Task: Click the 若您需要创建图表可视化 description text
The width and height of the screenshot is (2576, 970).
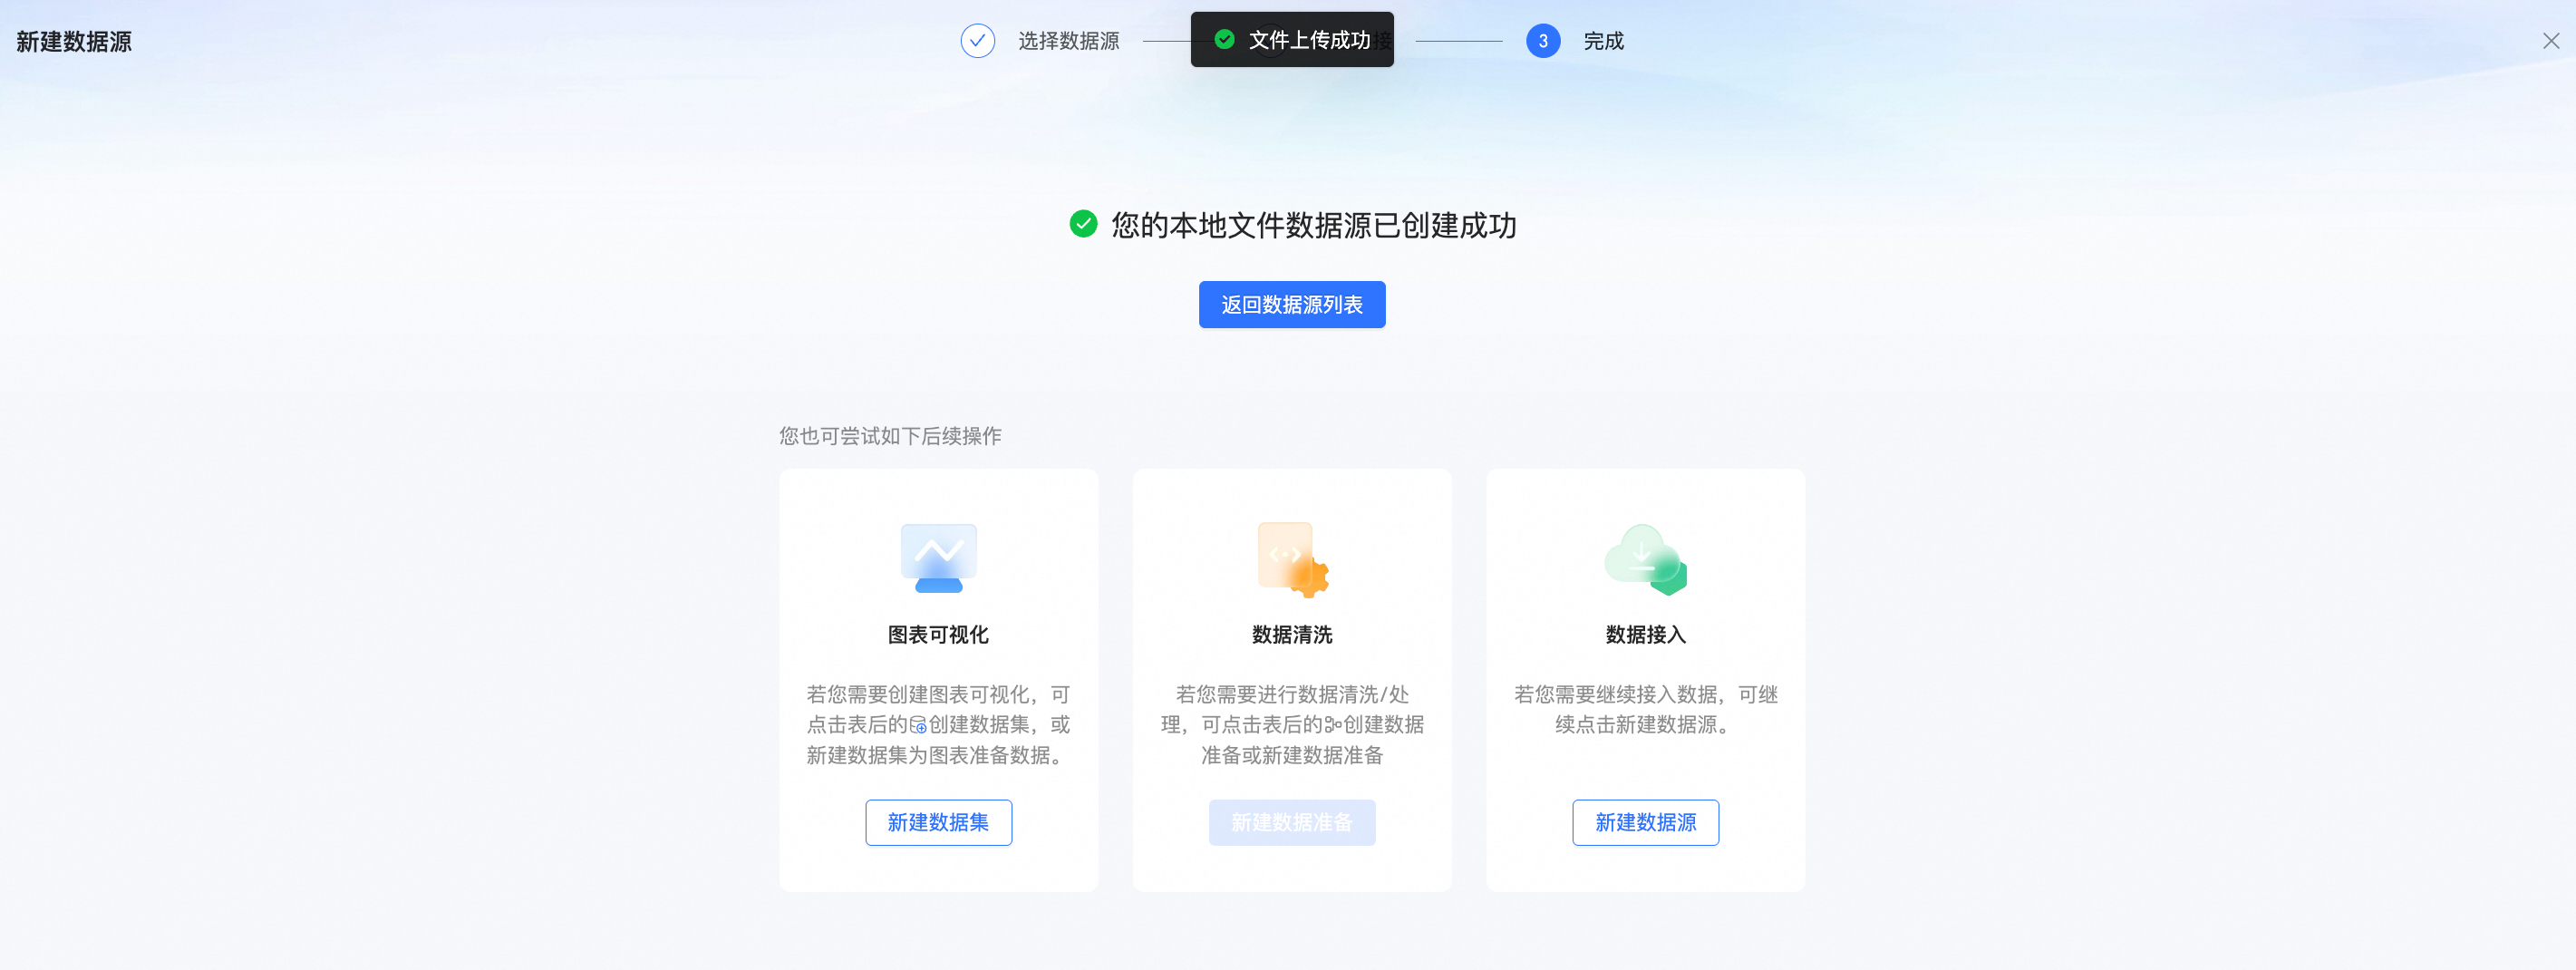Action: point(938,725)
